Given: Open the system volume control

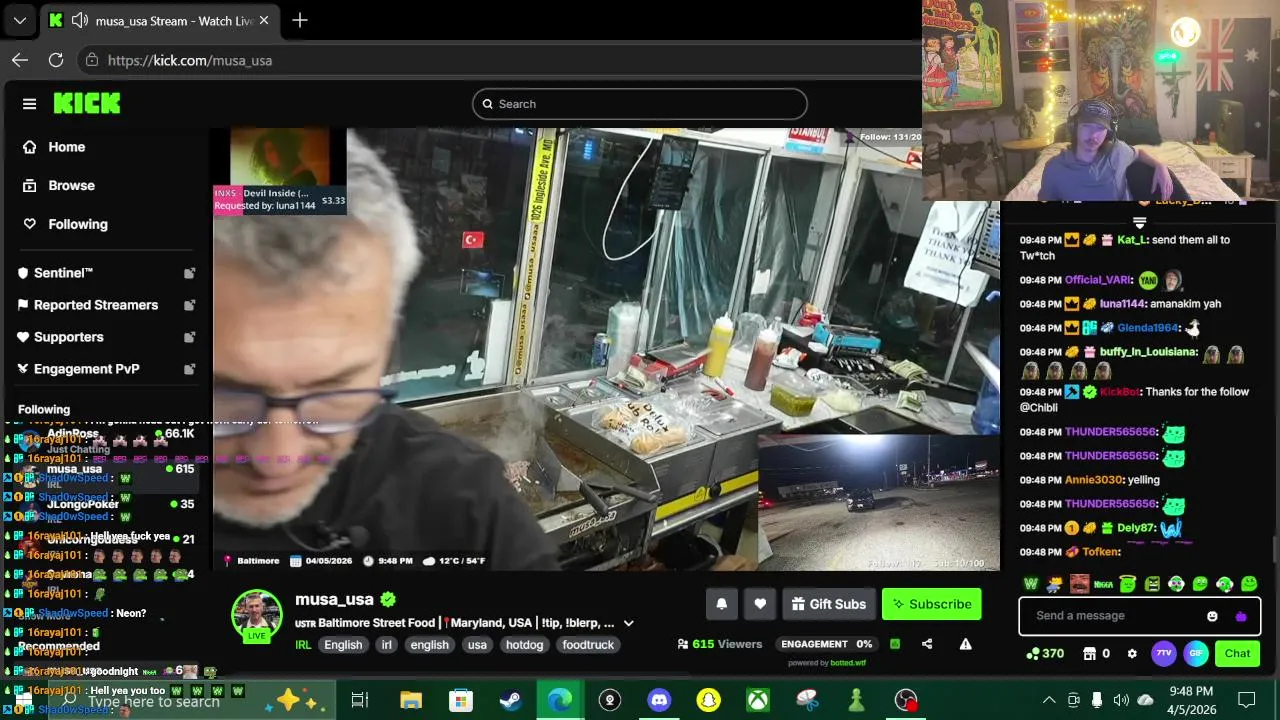Looking at the screenshot, I should pyautogui.click(x=1121, y=700).
